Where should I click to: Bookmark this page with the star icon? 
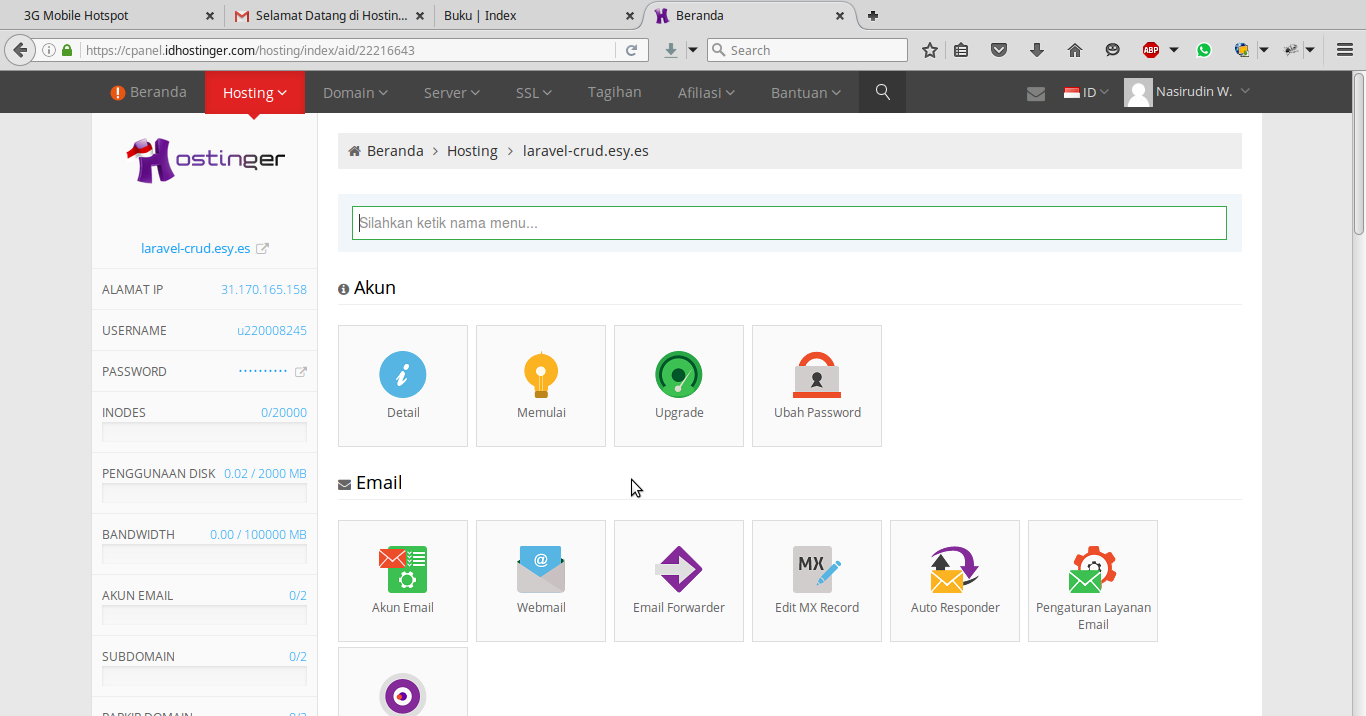930,50
